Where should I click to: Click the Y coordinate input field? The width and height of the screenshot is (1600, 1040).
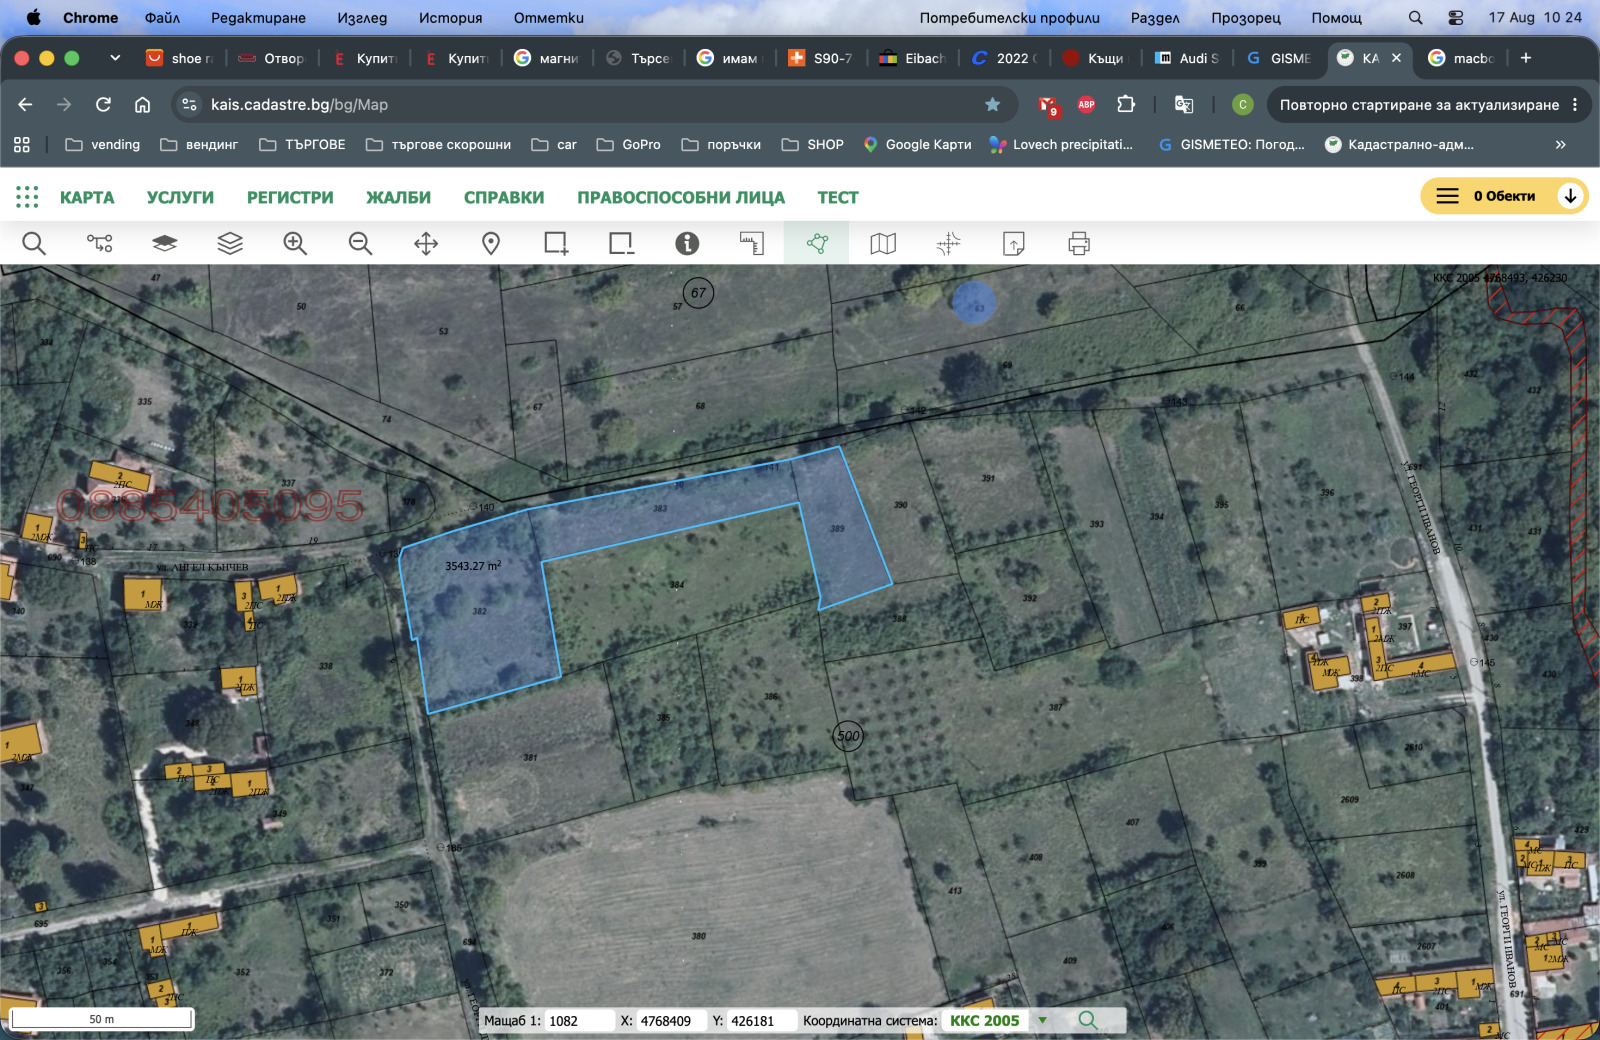click(x=761, y=1020)
